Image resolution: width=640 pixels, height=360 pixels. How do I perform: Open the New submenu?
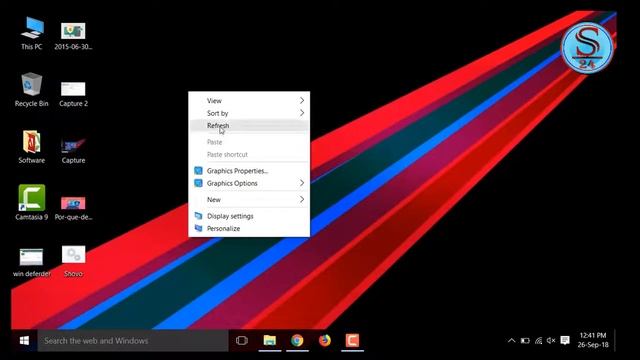point(249,200)
